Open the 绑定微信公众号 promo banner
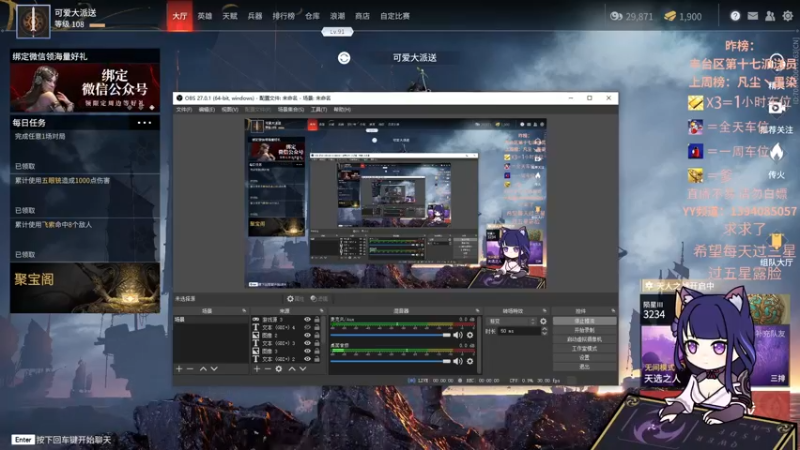 click(85, 88)
